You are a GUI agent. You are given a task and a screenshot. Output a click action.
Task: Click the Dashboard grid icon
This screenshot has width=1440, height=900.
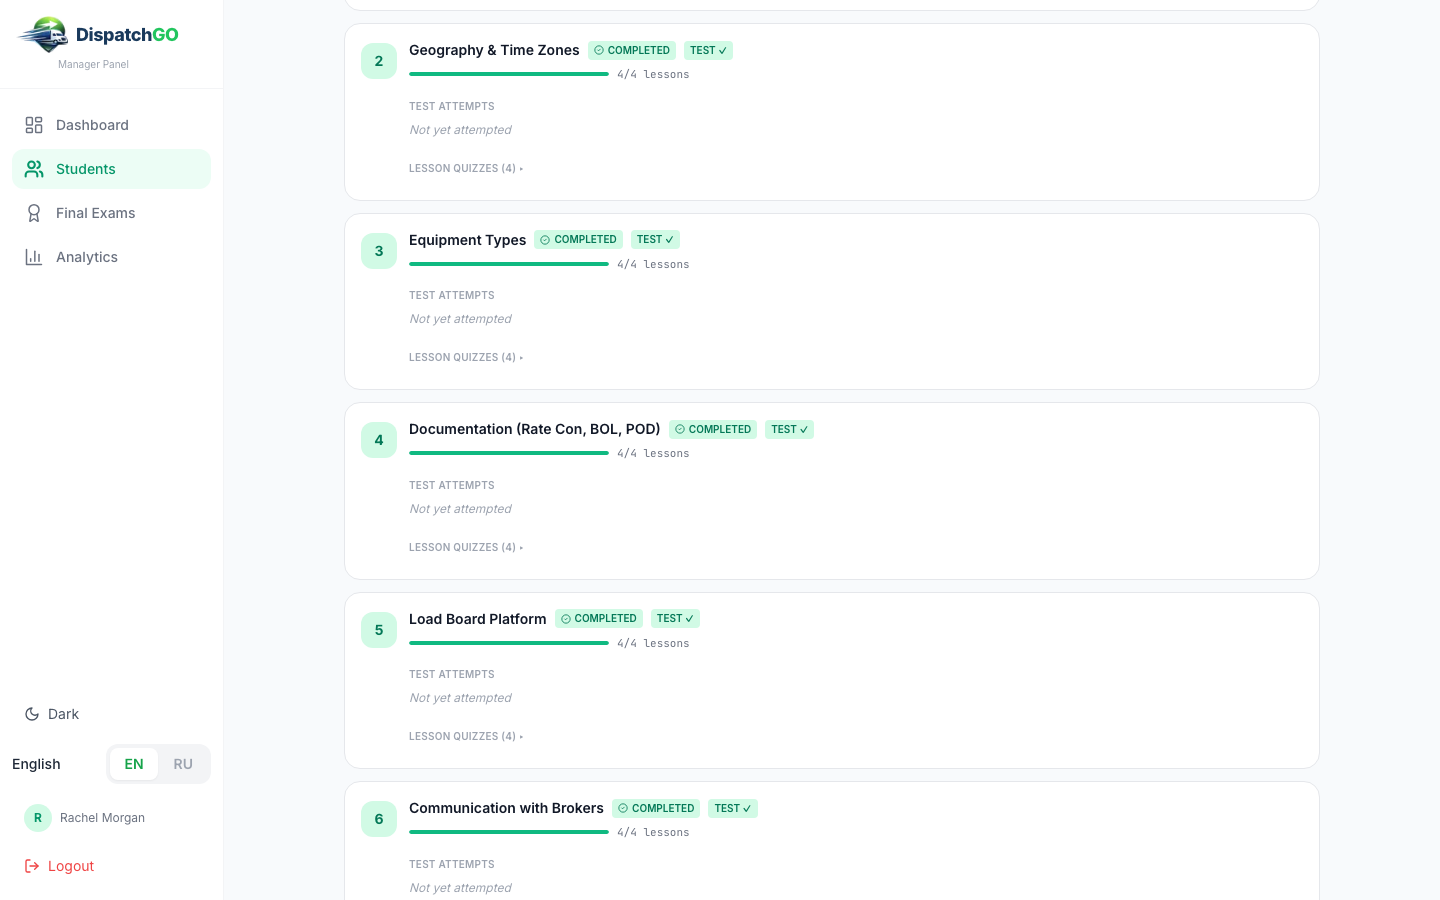[x=34, y=125]
